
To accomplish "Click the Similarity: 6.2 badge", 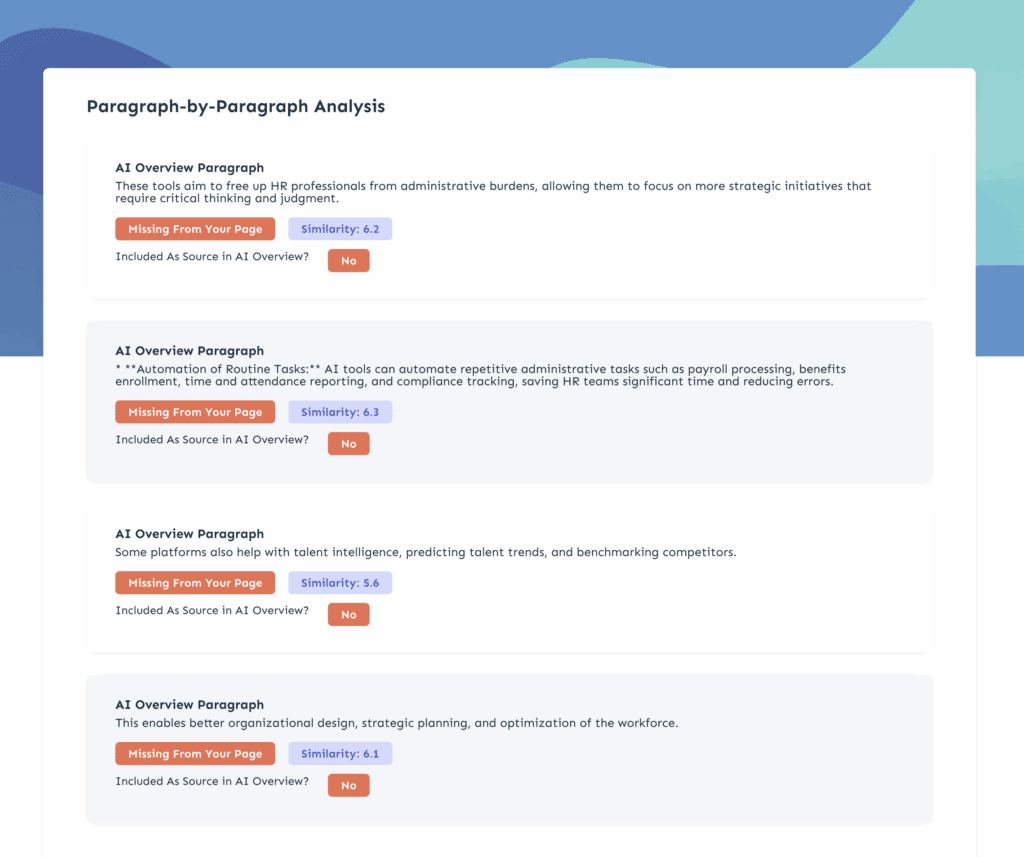I will 340,229.
